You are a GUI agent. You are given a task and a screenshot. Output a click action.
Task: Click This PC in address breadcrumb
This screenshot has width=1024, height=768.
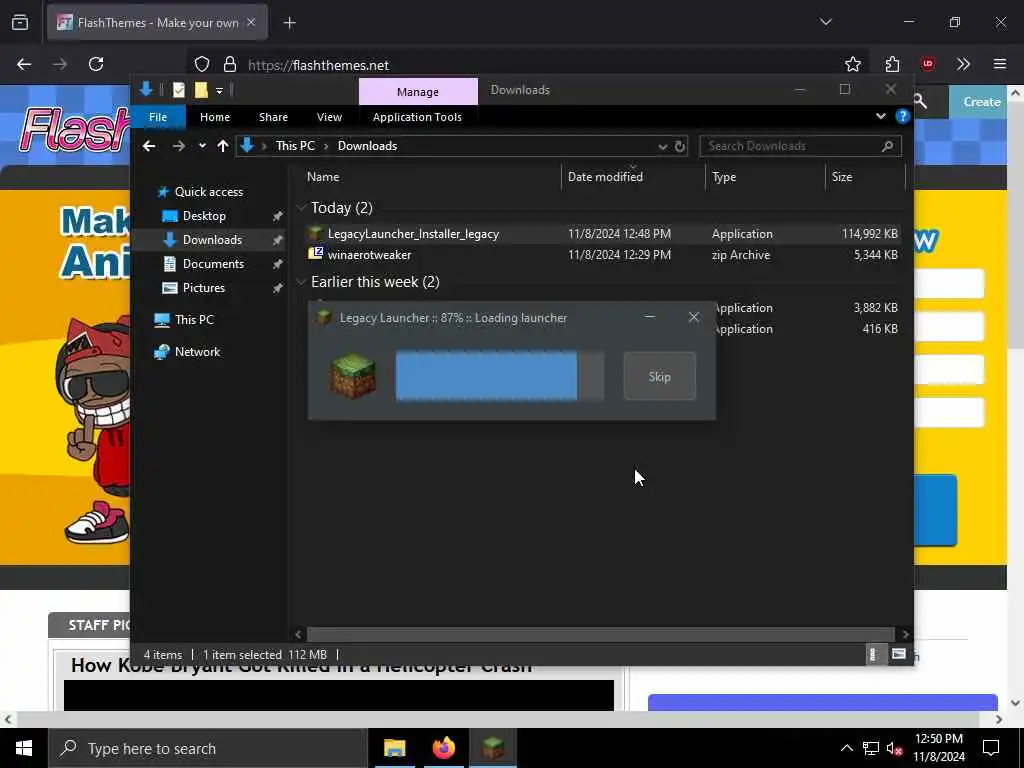tap(295, 146)
